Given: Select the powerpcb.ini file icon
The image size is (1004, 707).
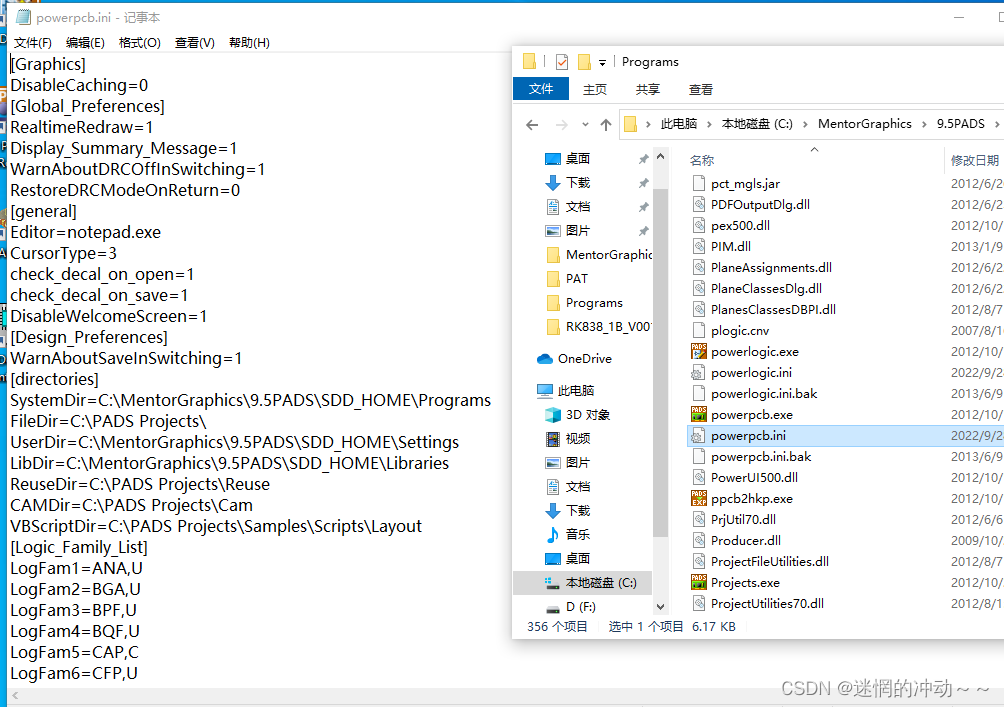Looking at the screenshot, I should click(699, 435).
